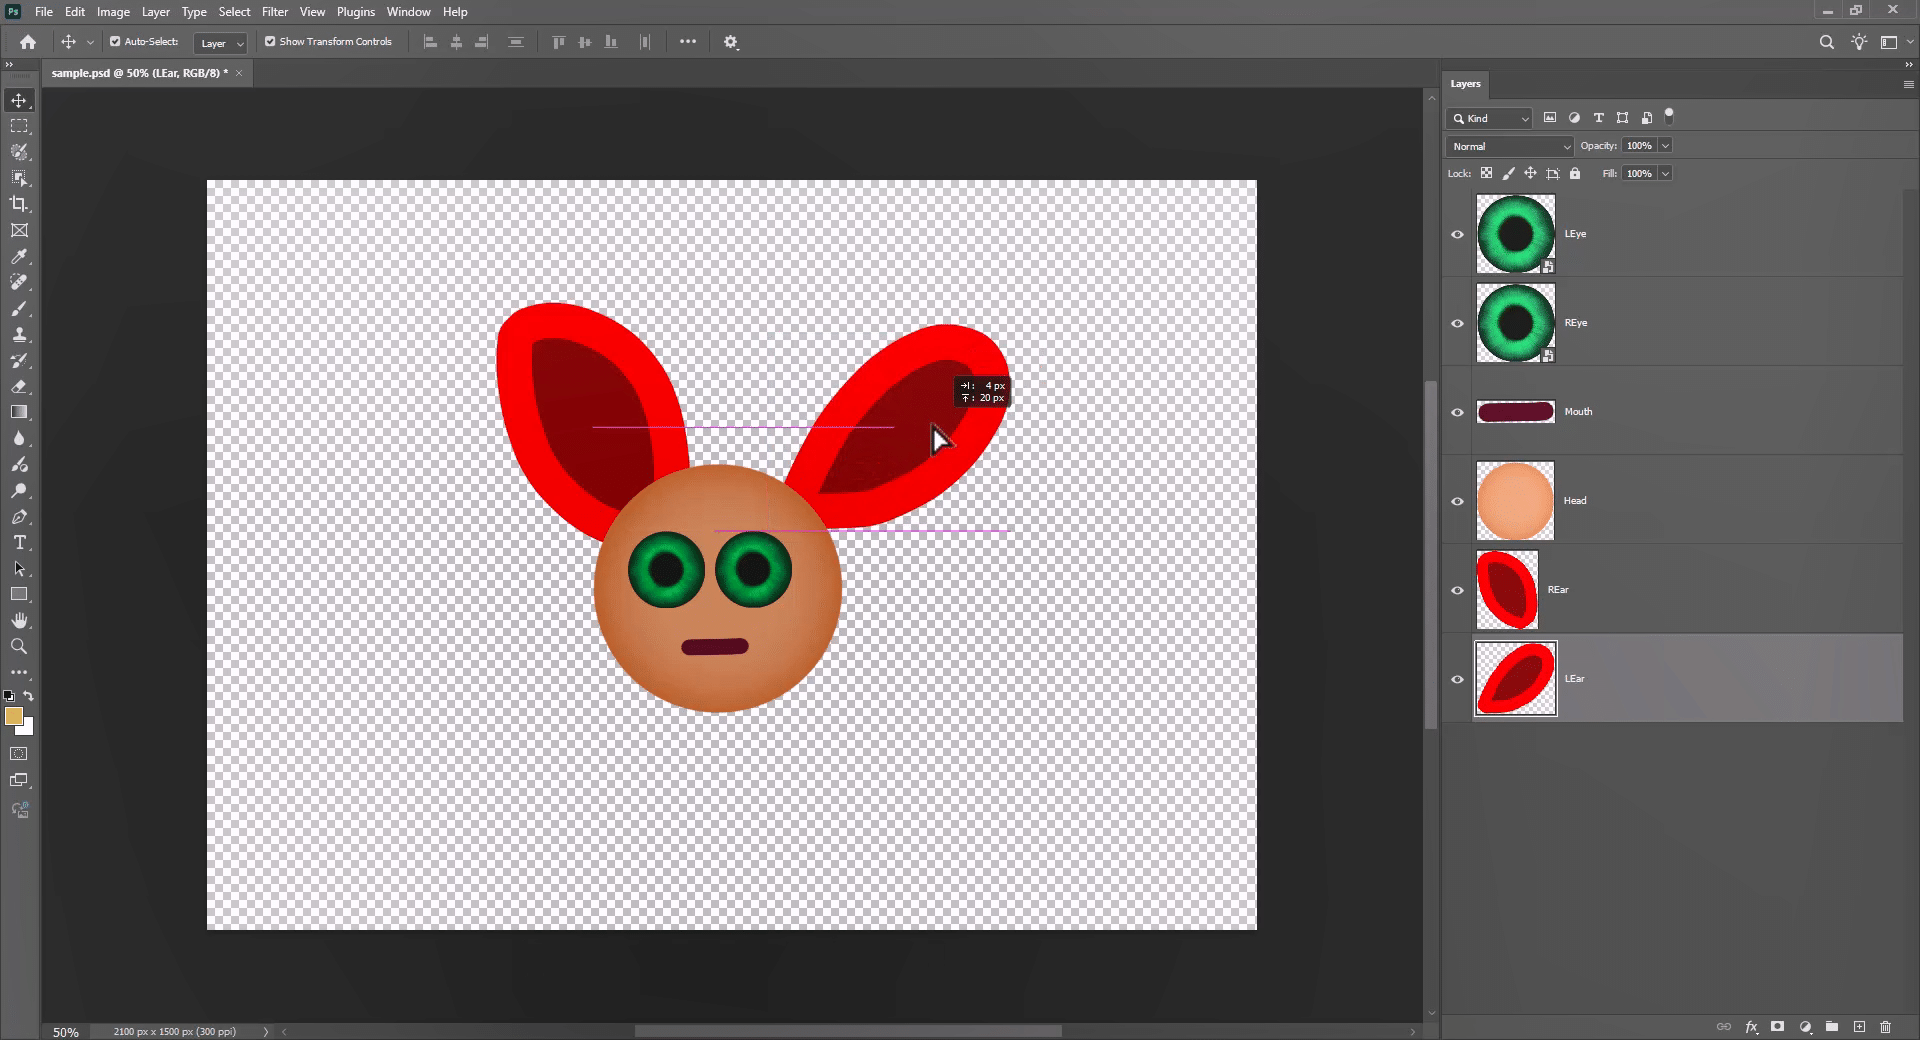Select the Eraser tool

(x=19, y=386)
